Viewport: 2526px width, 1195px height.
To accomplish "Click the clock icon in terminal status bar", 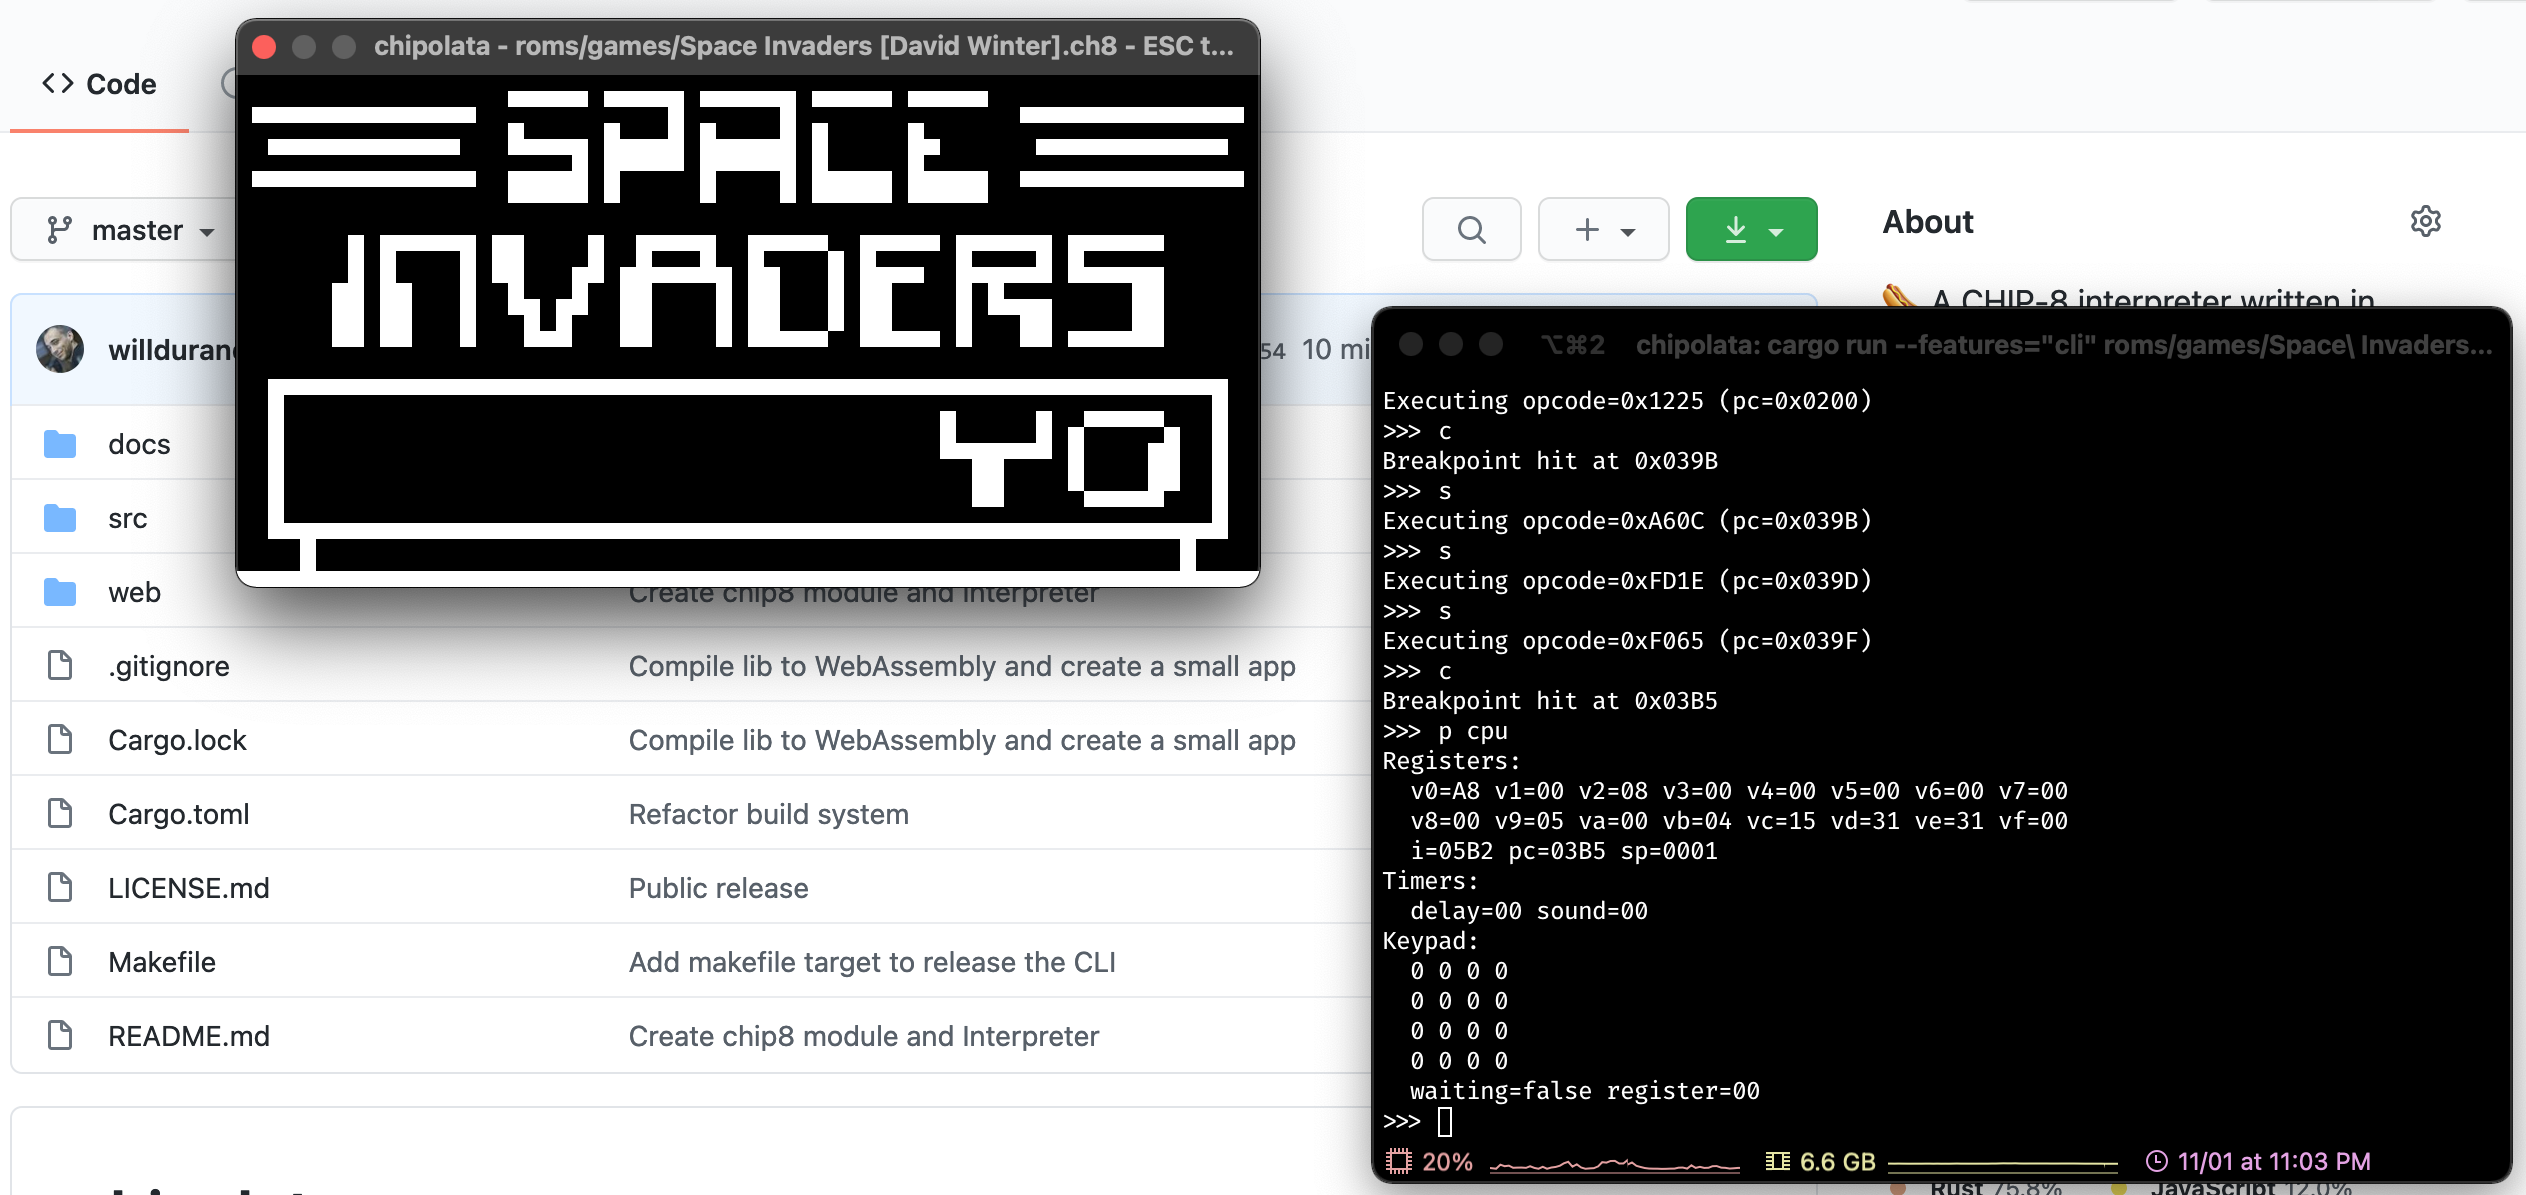I will coord(2157,1161).
